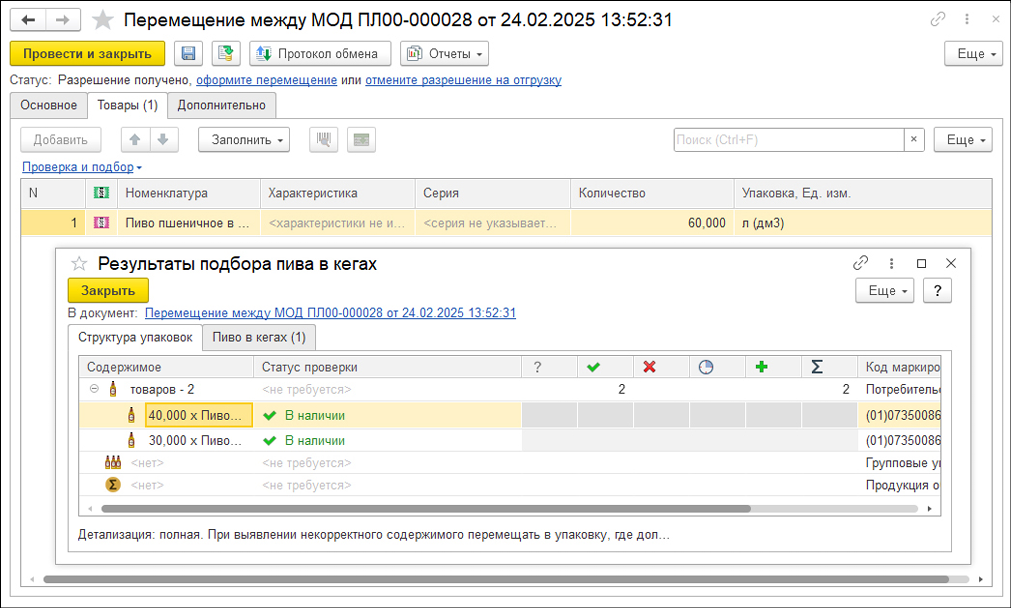Click the 'отмените разрешение на отгрузку' link
Image resolution: width=1011 pixels, height=608 pixels.
click(x=463, y=80)
